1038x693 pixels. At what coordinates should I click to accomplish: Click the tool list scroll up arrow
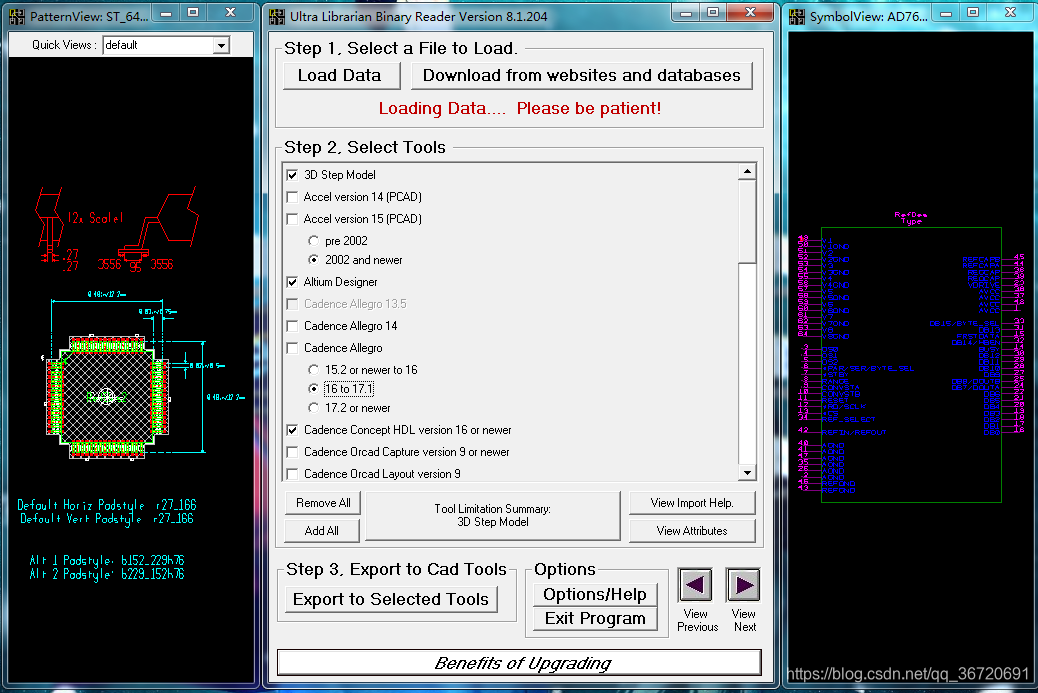(x=747, y=172)
